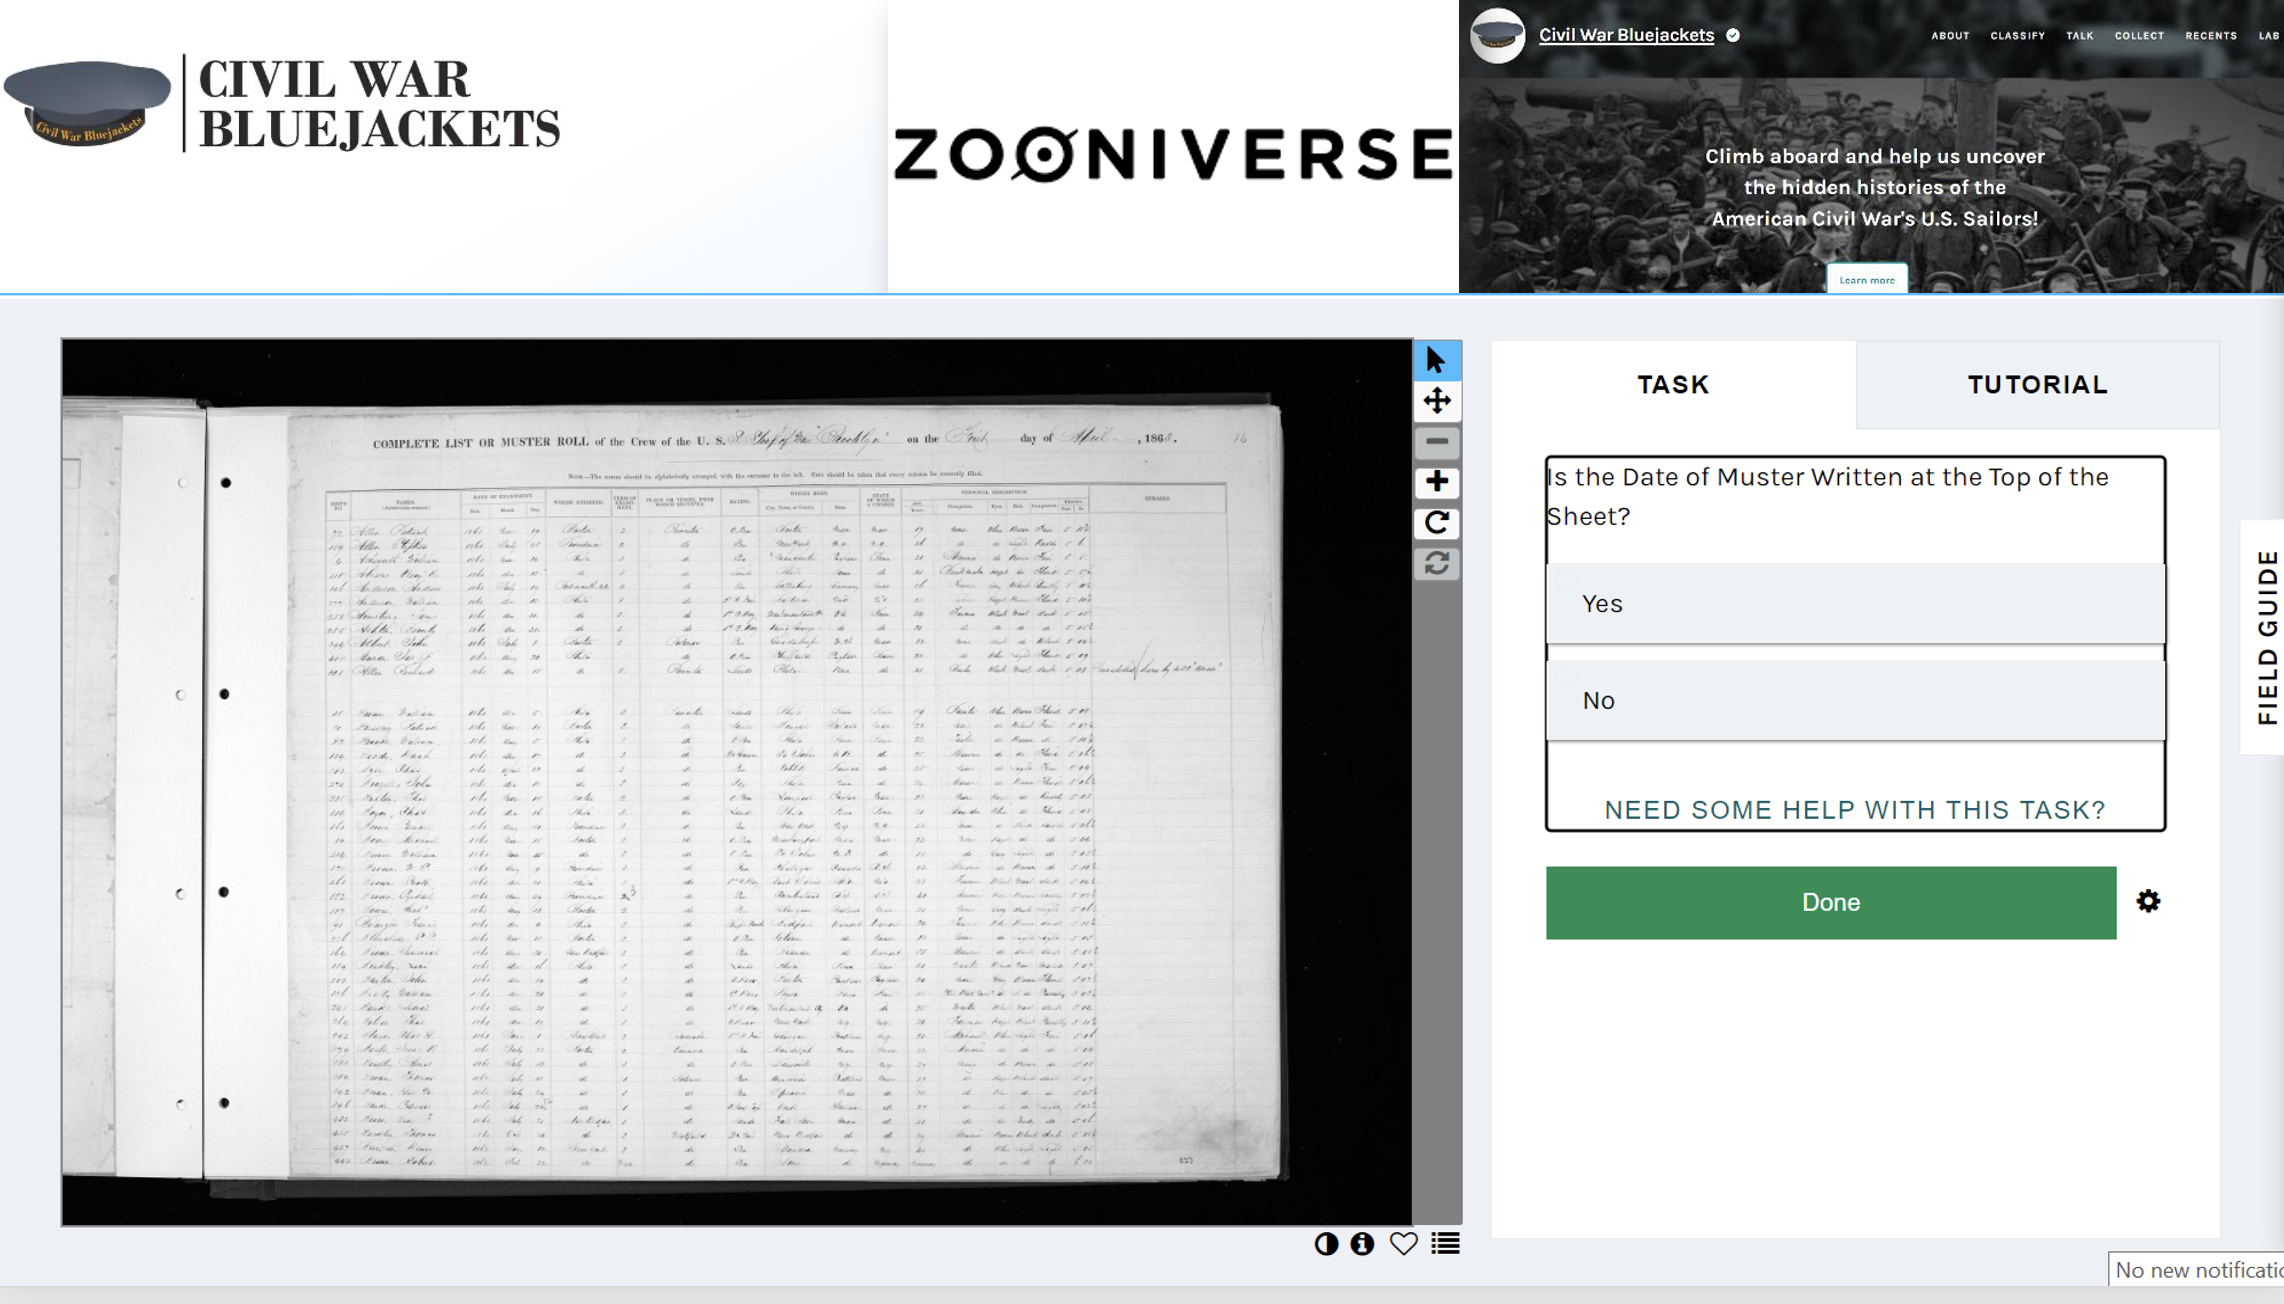The image size is (2284, 1304).
Task: Open the TALK menu item
Action: pyautogui.click(x=2080, y=36)
